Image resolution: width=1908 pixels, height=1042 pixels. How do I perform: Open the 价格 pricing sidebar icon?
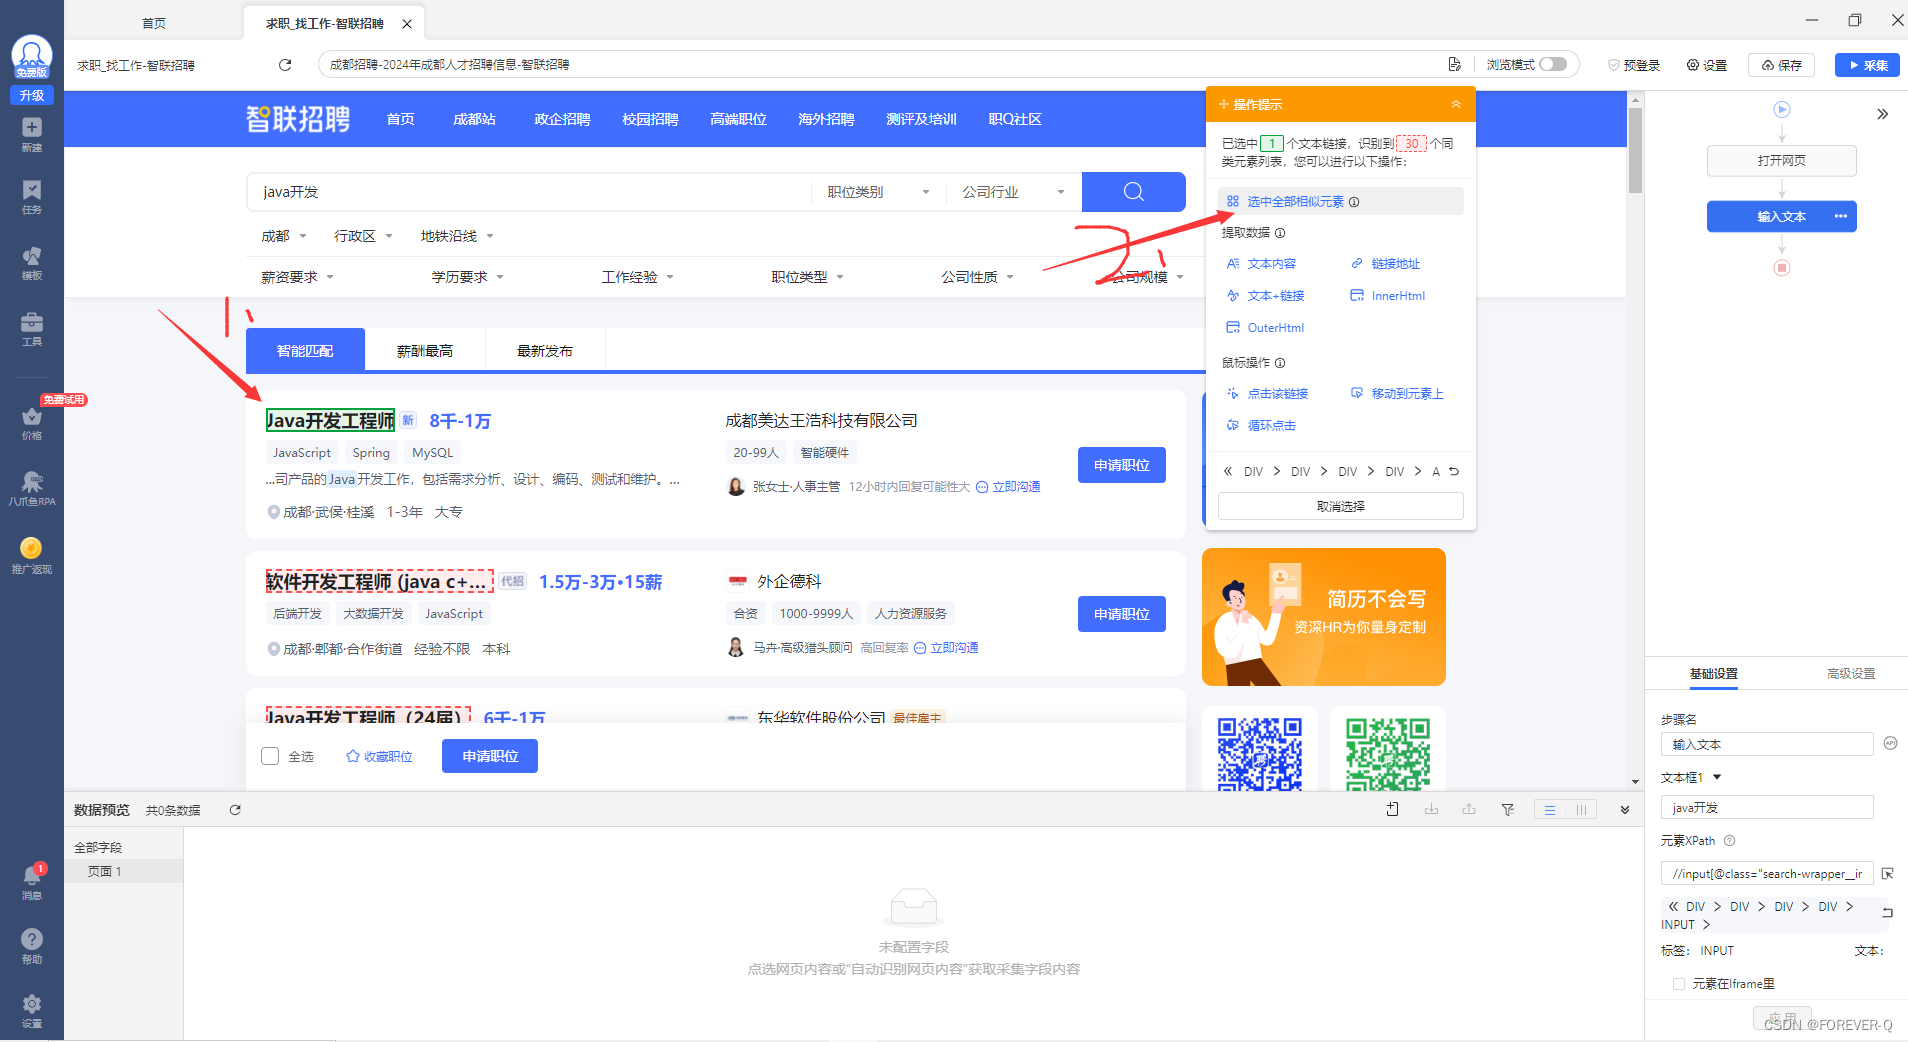(32, 423)
